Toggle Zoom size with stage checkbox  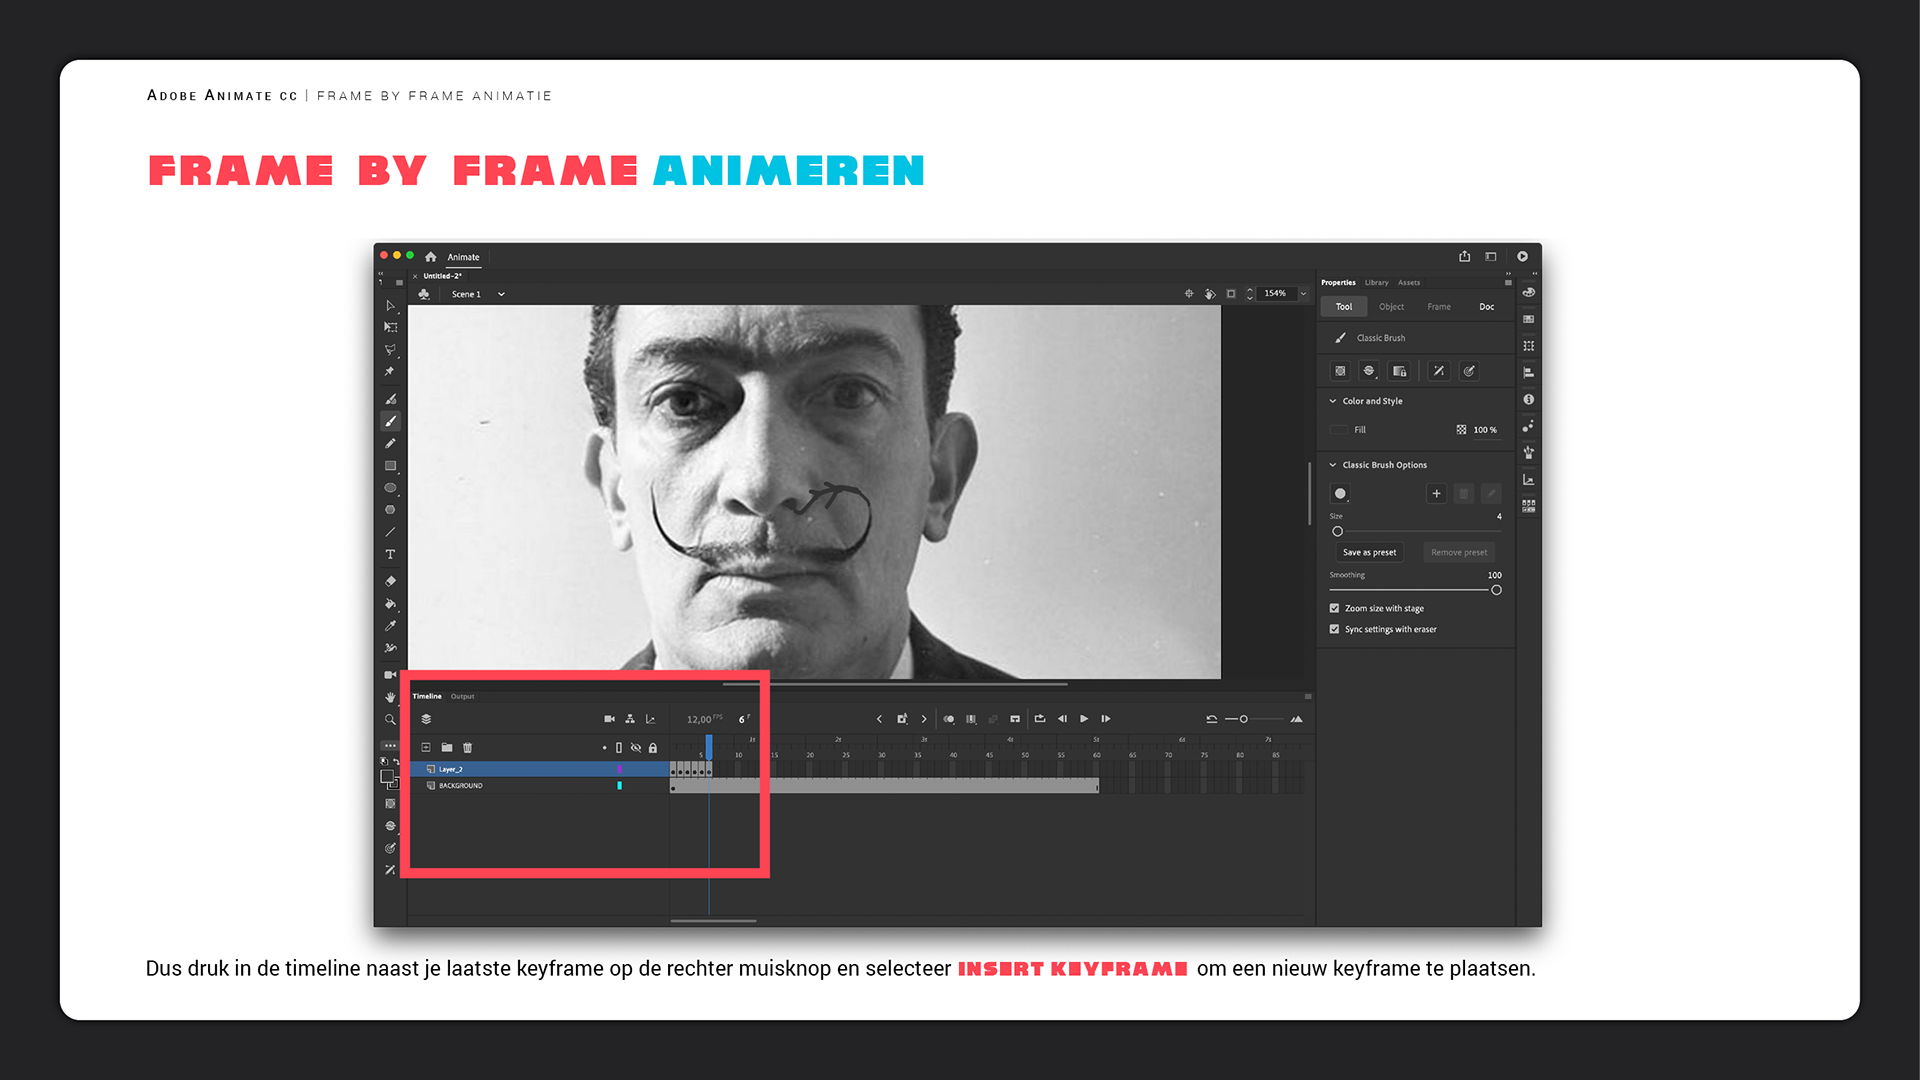[x=1334, y=608]
